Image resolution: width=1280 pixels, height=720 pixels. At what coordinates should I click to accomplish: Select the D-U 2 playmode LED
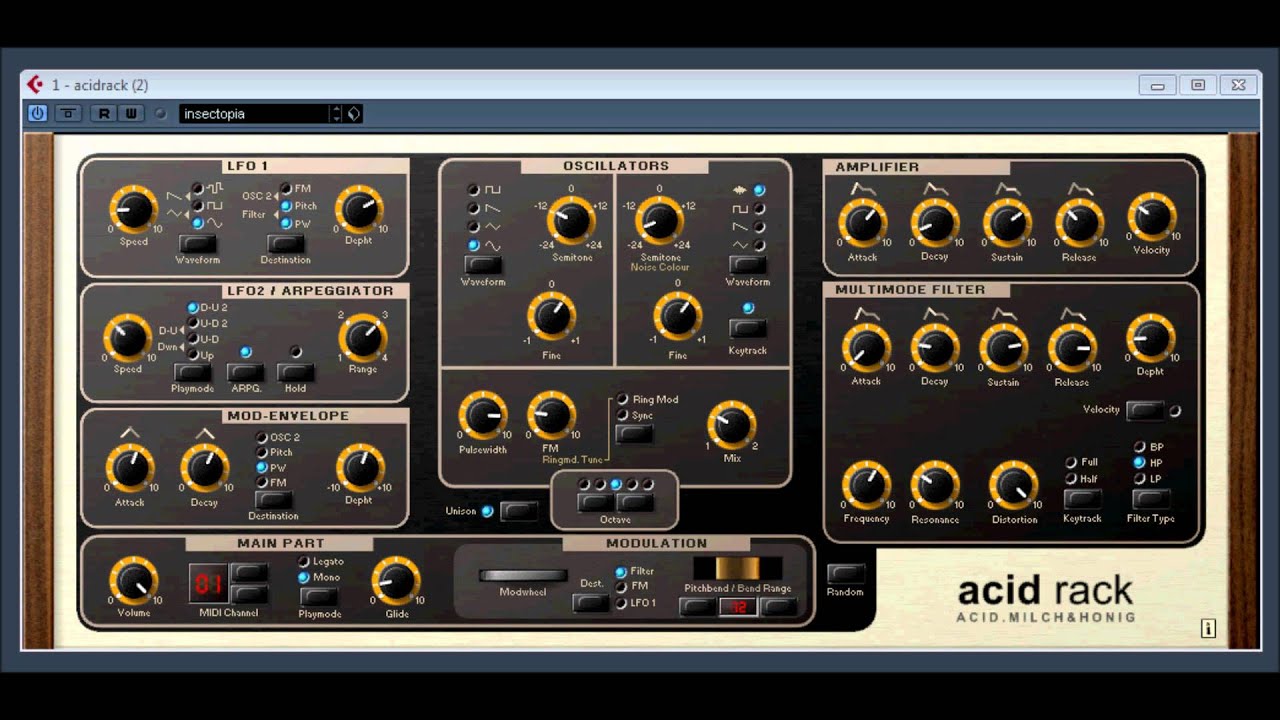tap(193, 308)
